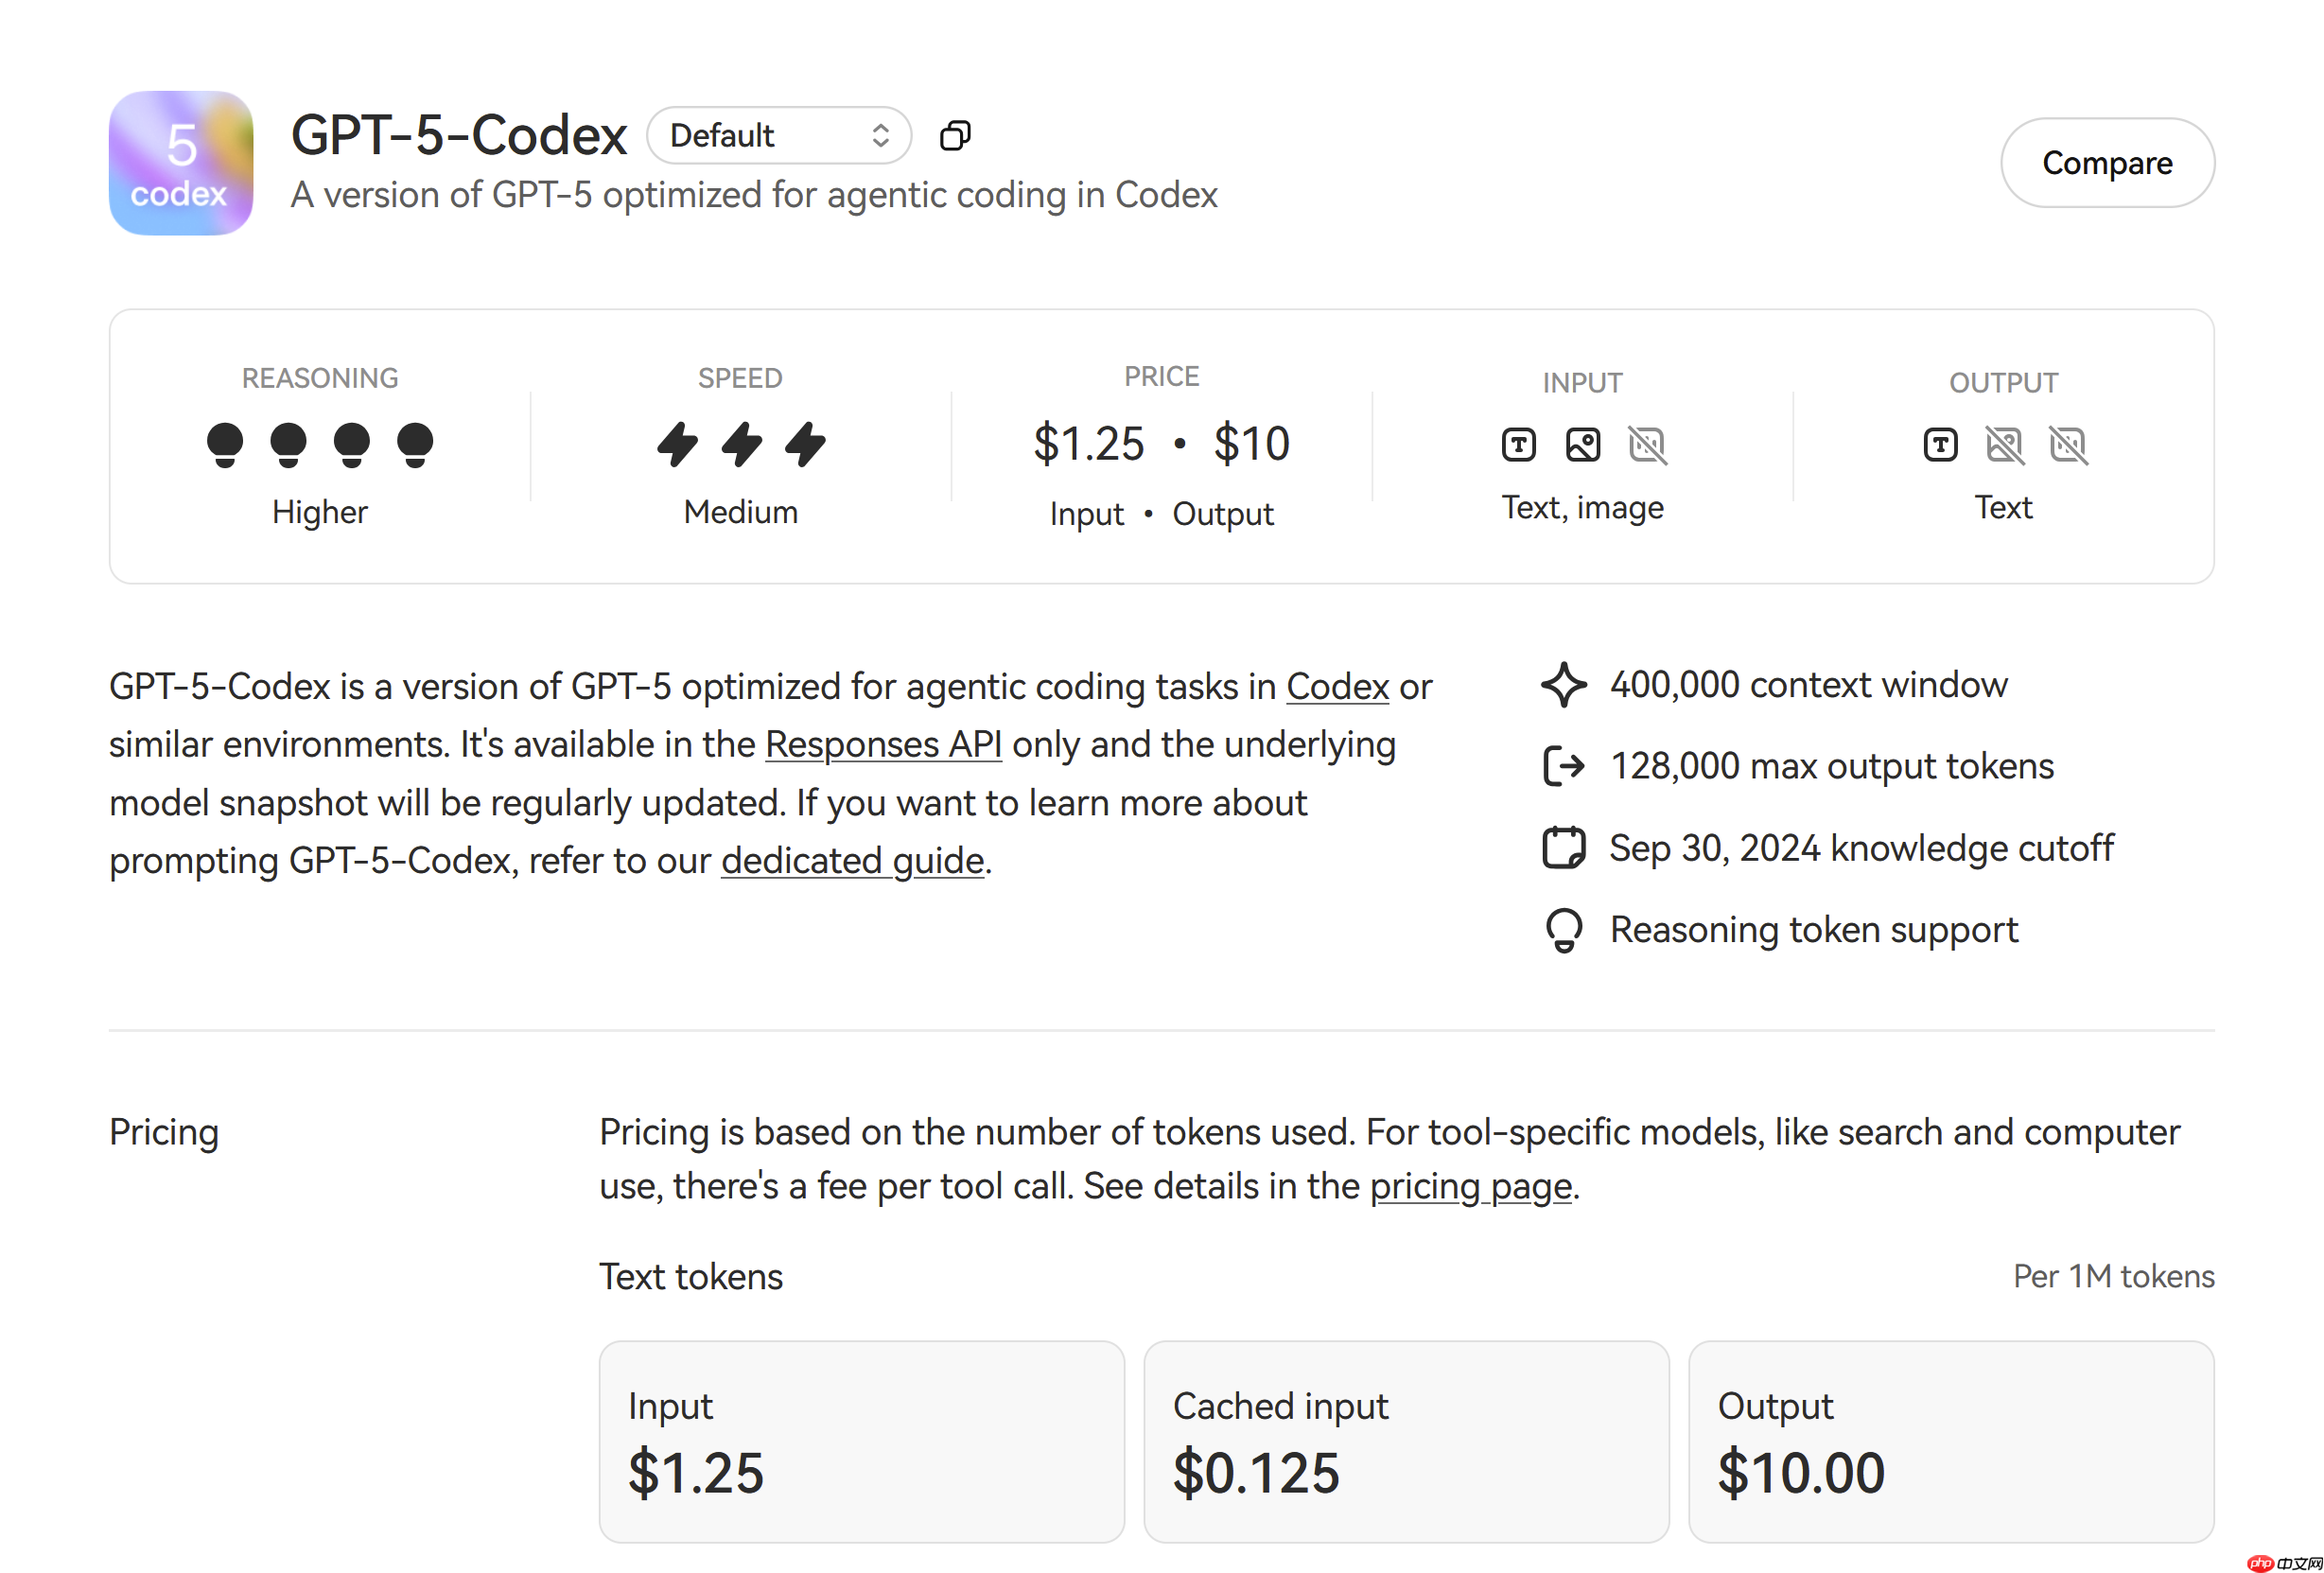Viewport: 2324px width, 1573px height.
Task: Visit the pricing page link
Action: pyautogui.click(x=1470, y=1187)
